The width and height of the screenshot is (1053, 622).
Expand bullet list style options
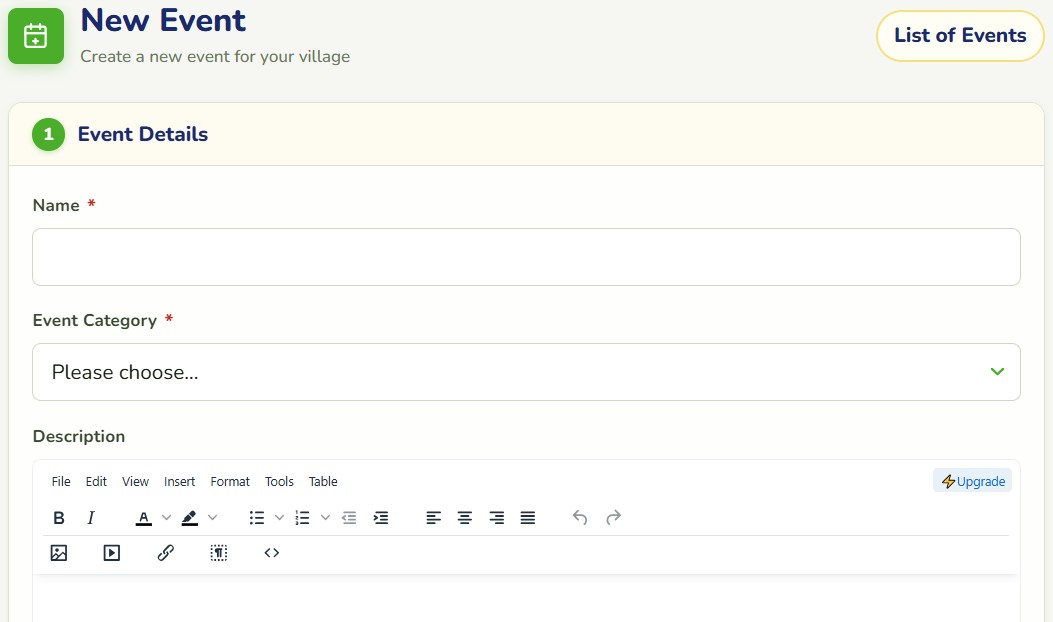tap(279, 518)
